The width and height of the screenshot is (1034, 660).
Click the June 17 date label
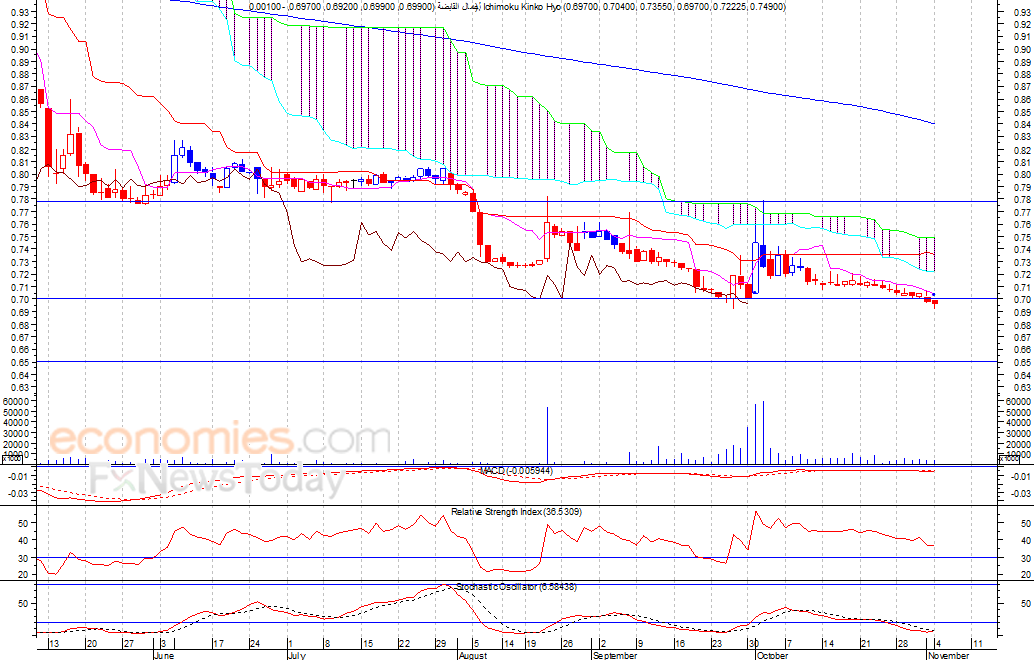click(218, 644)
